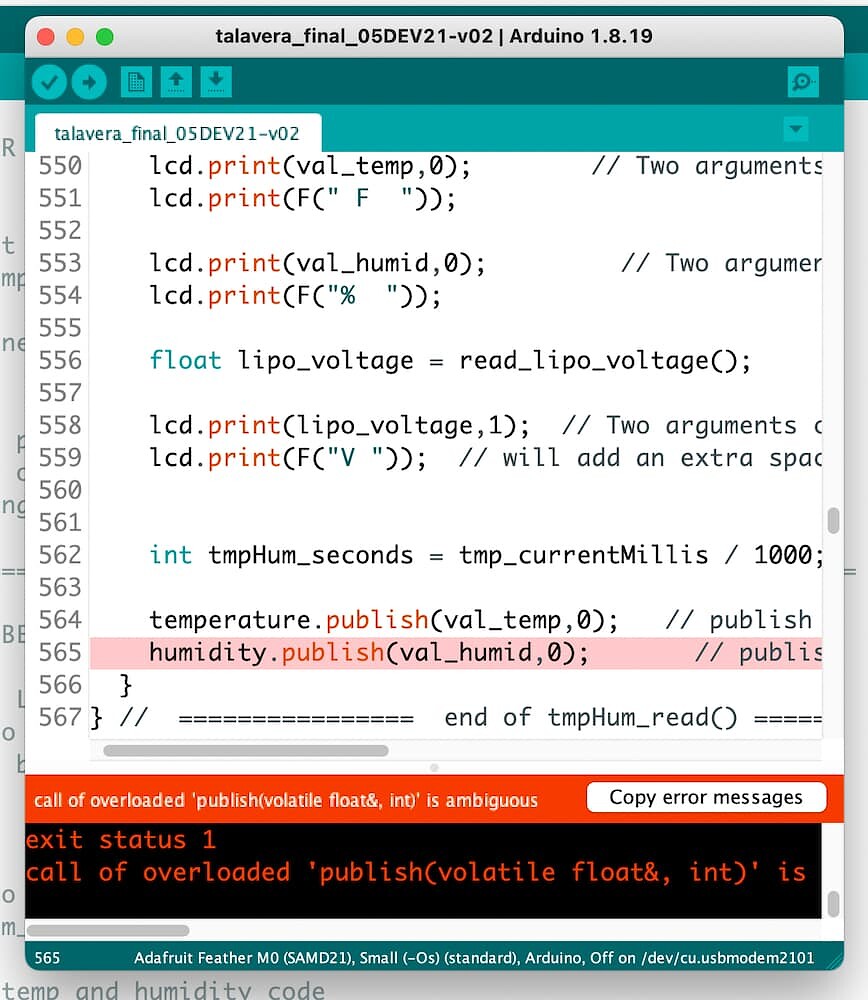Image resolution: width=868 pixels, height=1000 pixels.
Task: Create a new sketch
Action: (x=136, y=82)
